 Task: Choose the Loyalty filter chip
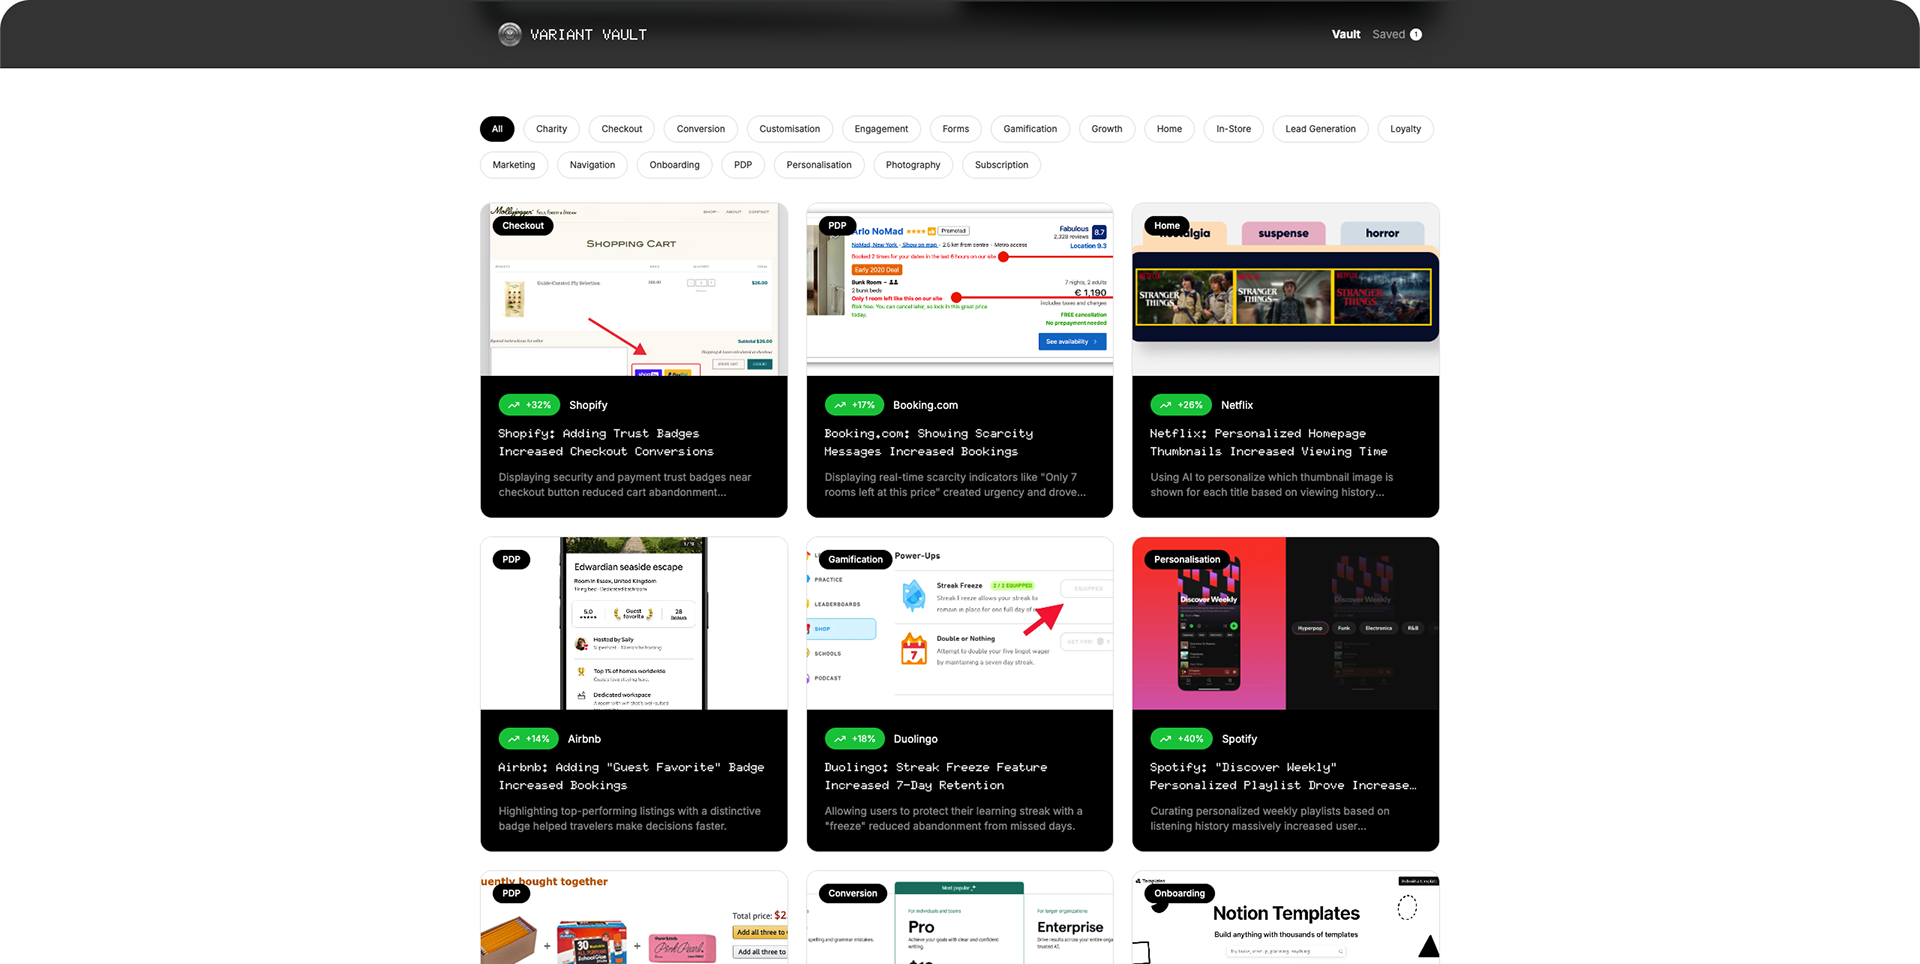click(x=1406, y=129)
